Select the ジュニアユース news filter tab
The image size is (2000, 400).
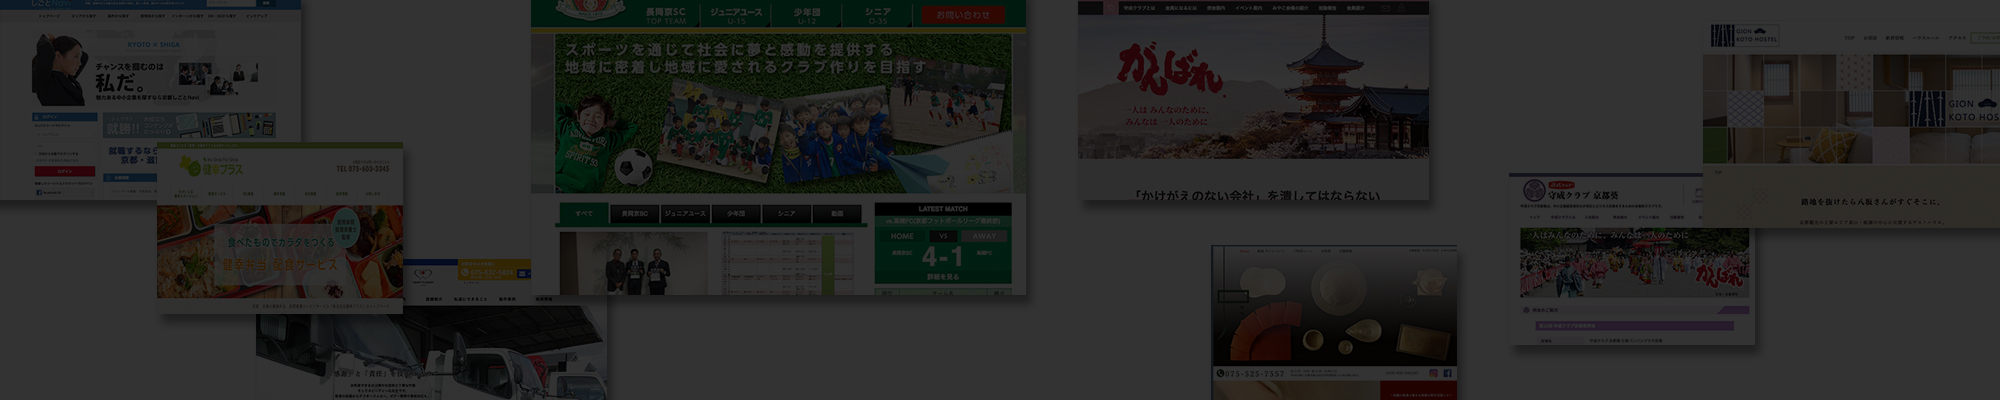(685, 214)
